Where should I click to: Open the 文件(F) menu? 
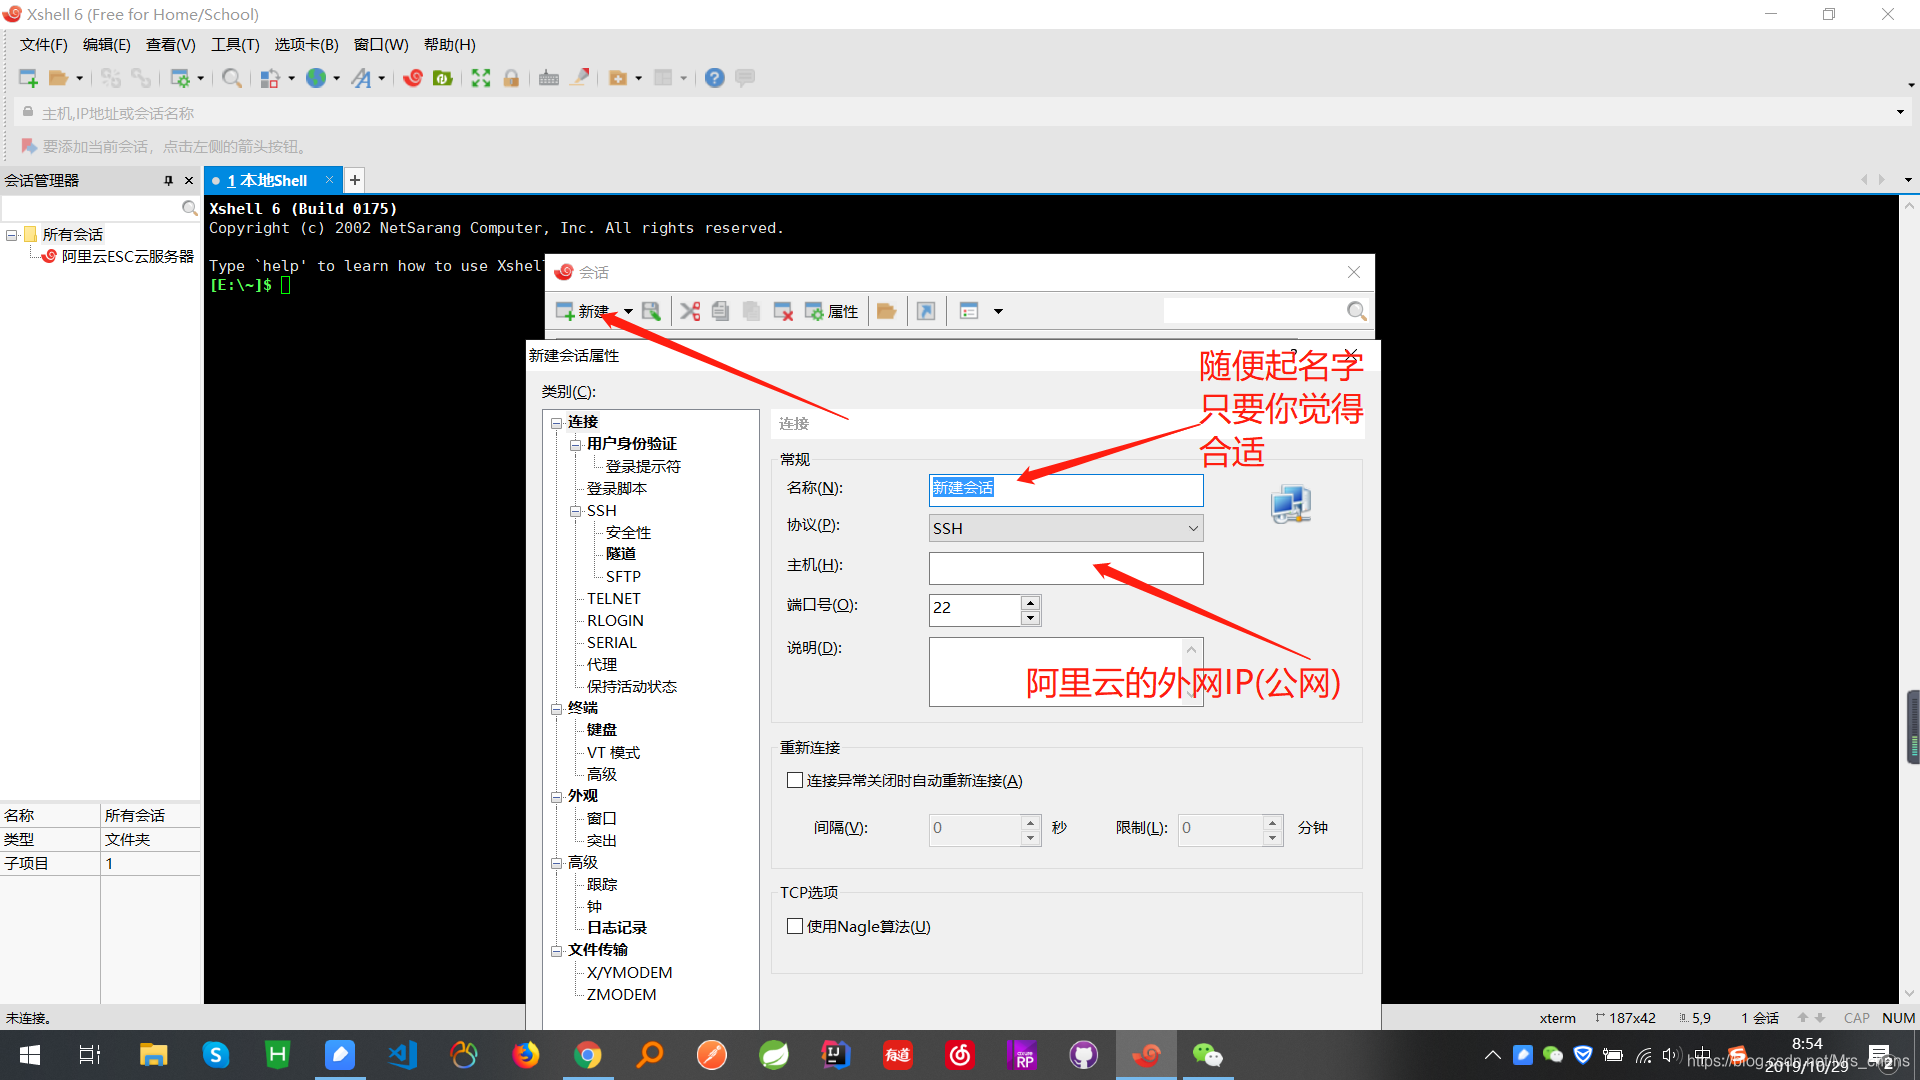coord(44,45)
